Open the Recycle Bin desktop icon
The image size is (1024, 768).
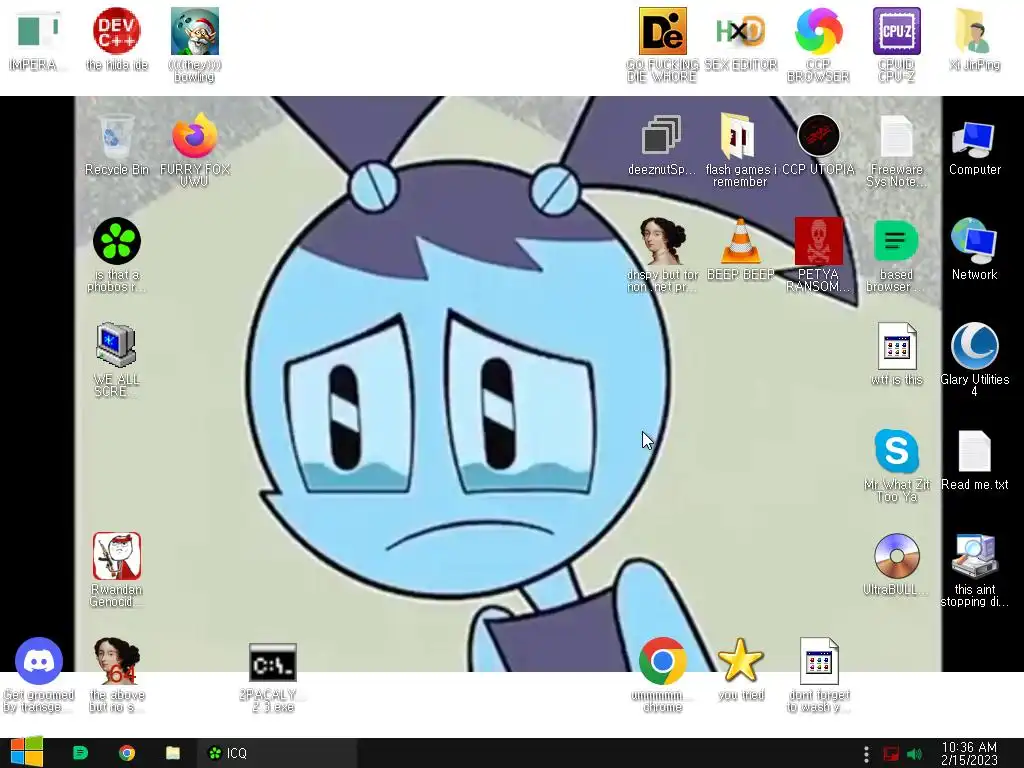(116, 138)
